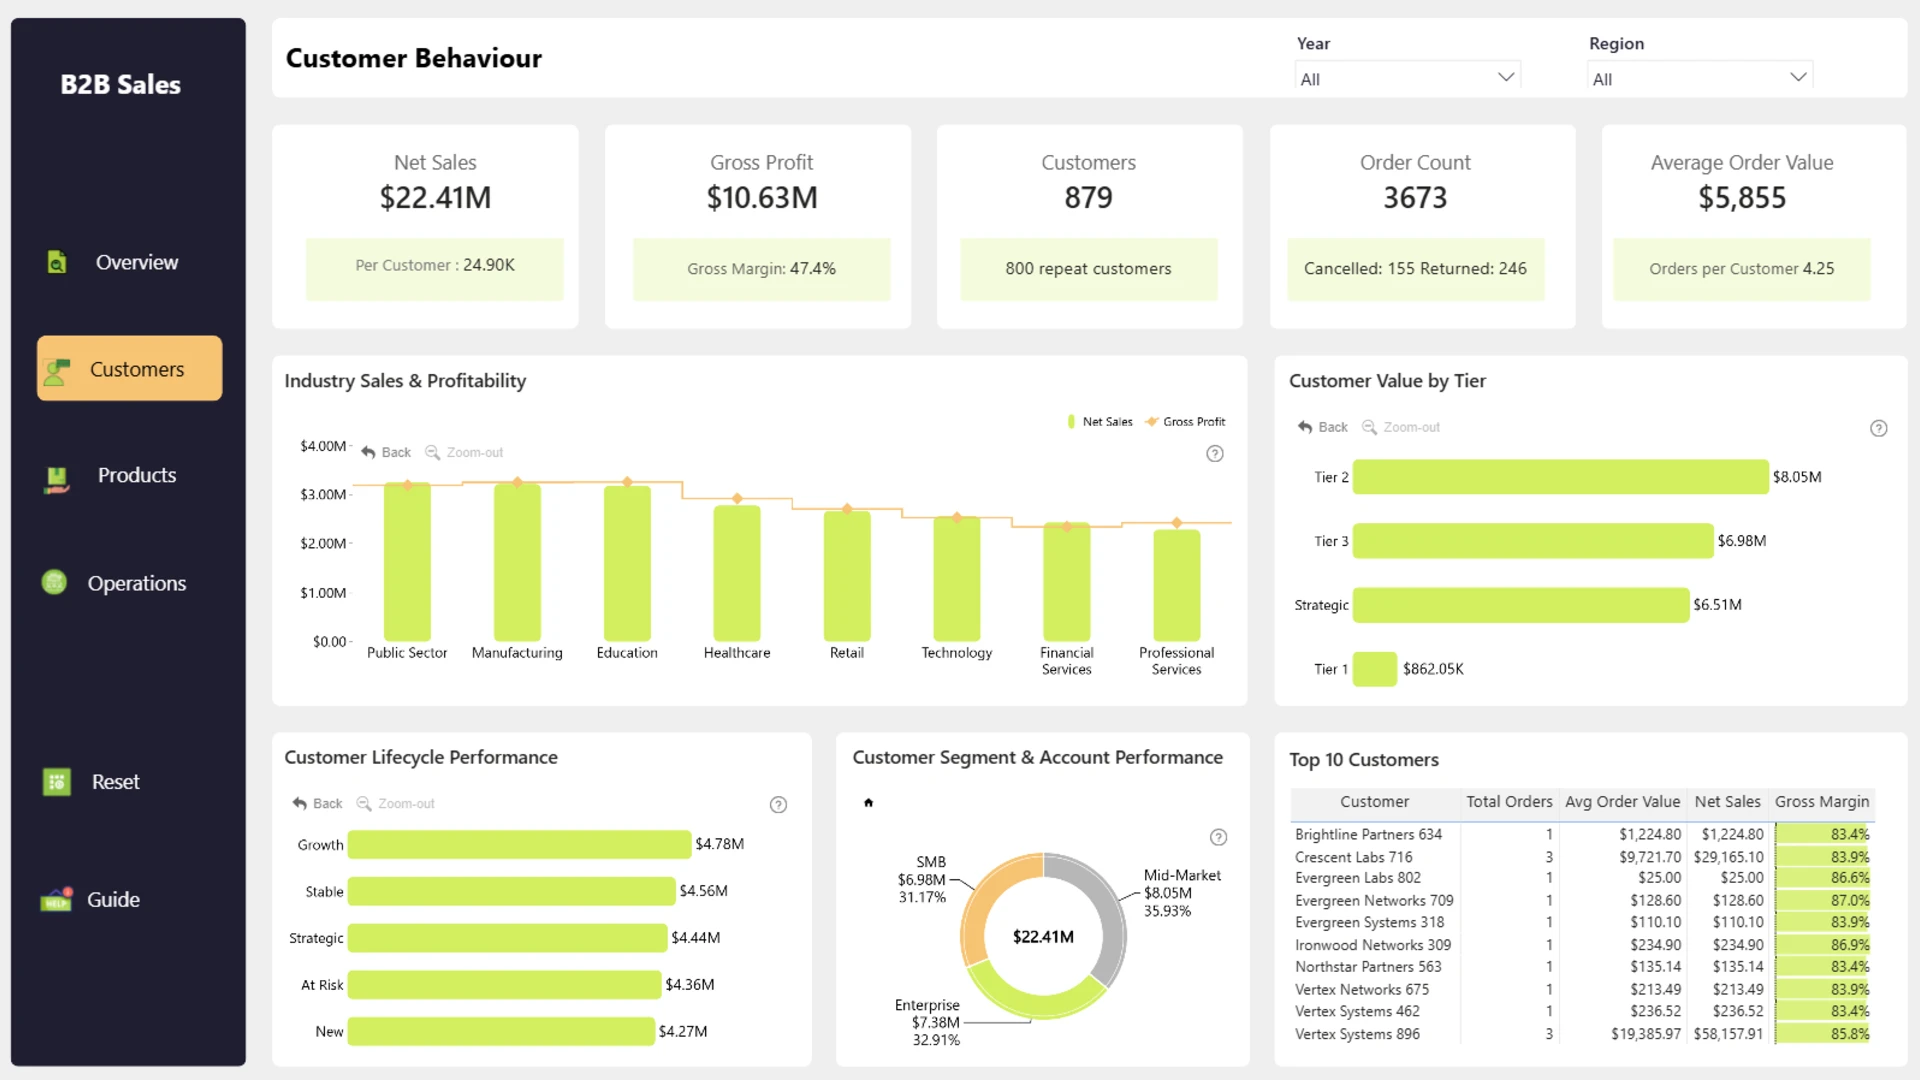Open the Overview page icon
Screen dimensions: 1920x1080
(x=57, y=262)
